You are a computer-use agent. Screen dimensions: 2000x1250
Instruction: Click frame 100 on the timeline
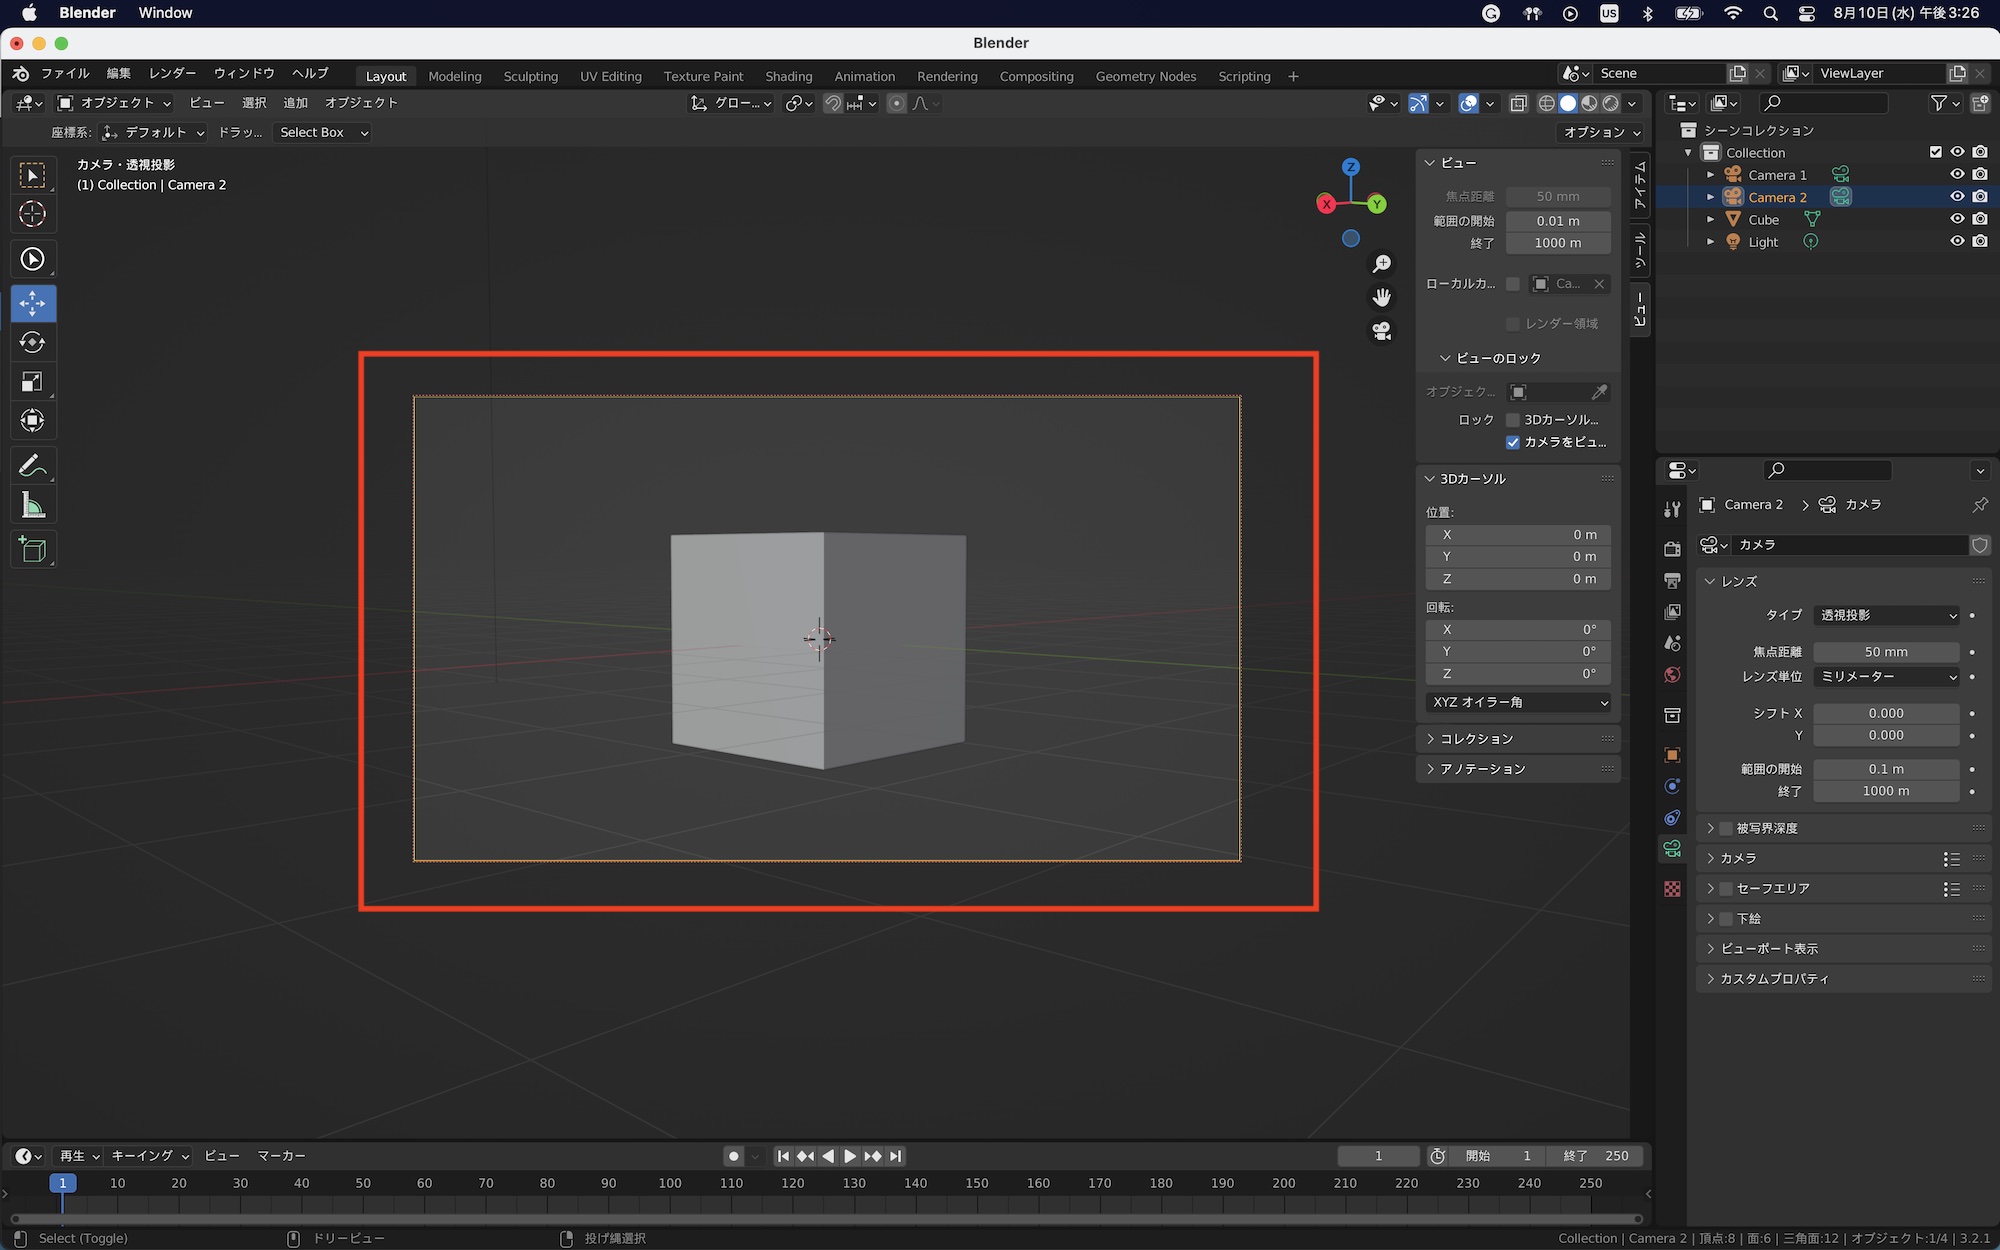[670, 1184]
